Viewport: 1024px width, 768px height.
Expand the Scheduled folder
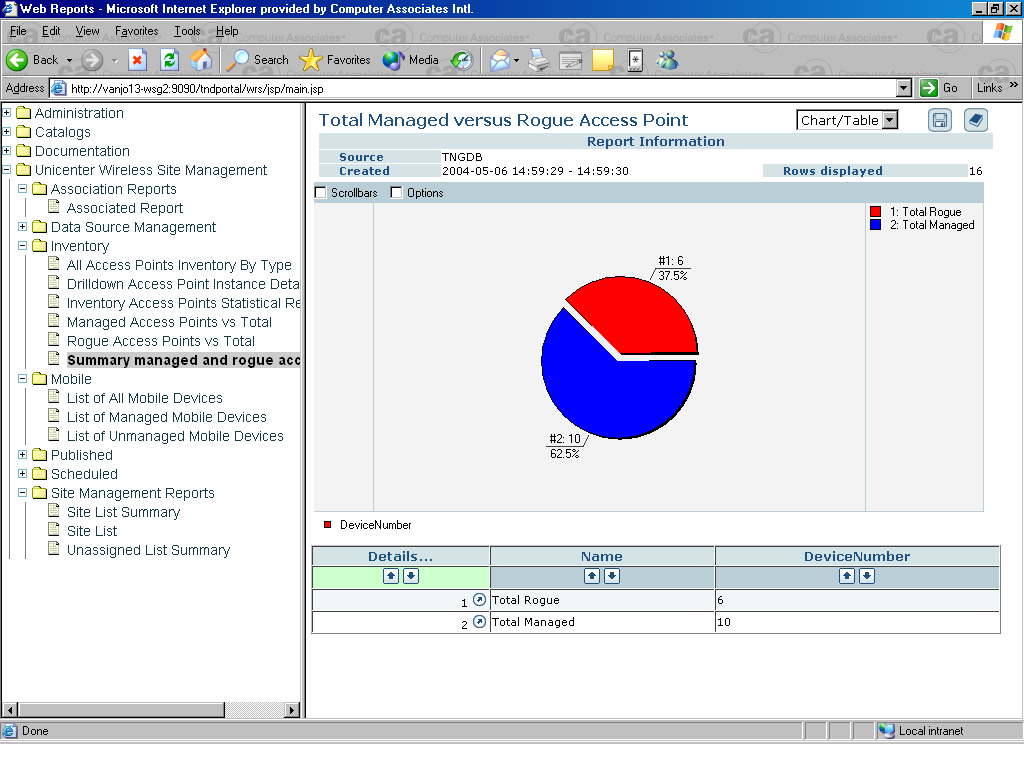(22, 473)
